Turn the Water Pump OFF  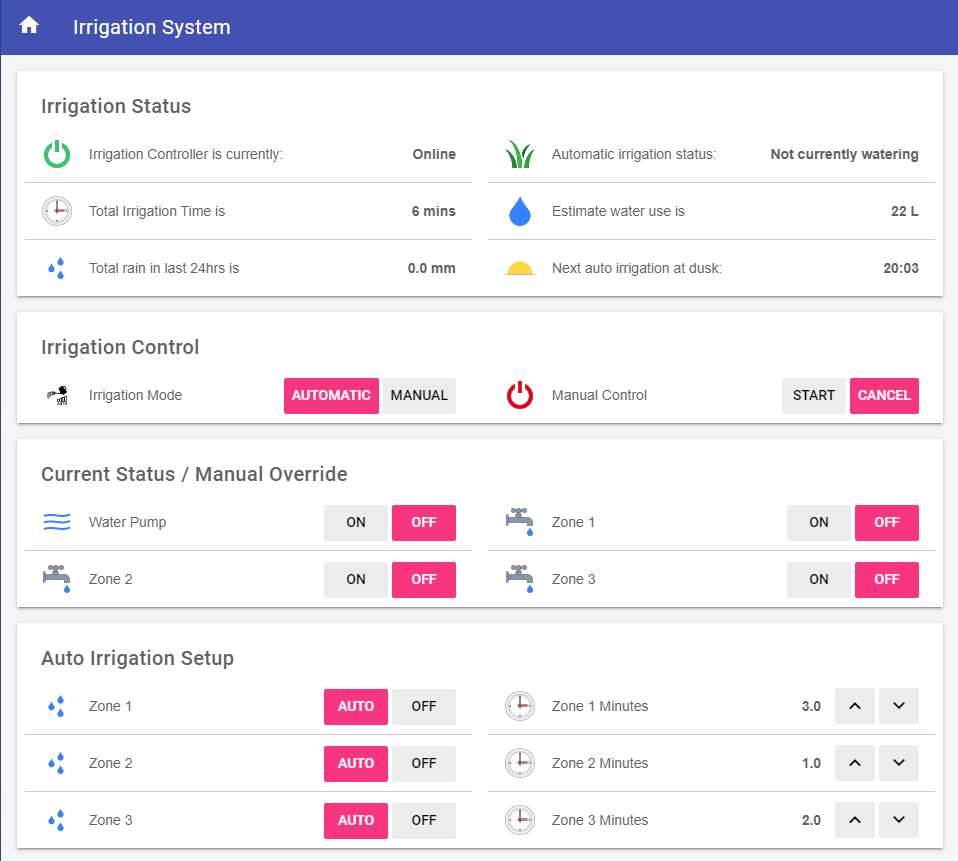(423, 522)
